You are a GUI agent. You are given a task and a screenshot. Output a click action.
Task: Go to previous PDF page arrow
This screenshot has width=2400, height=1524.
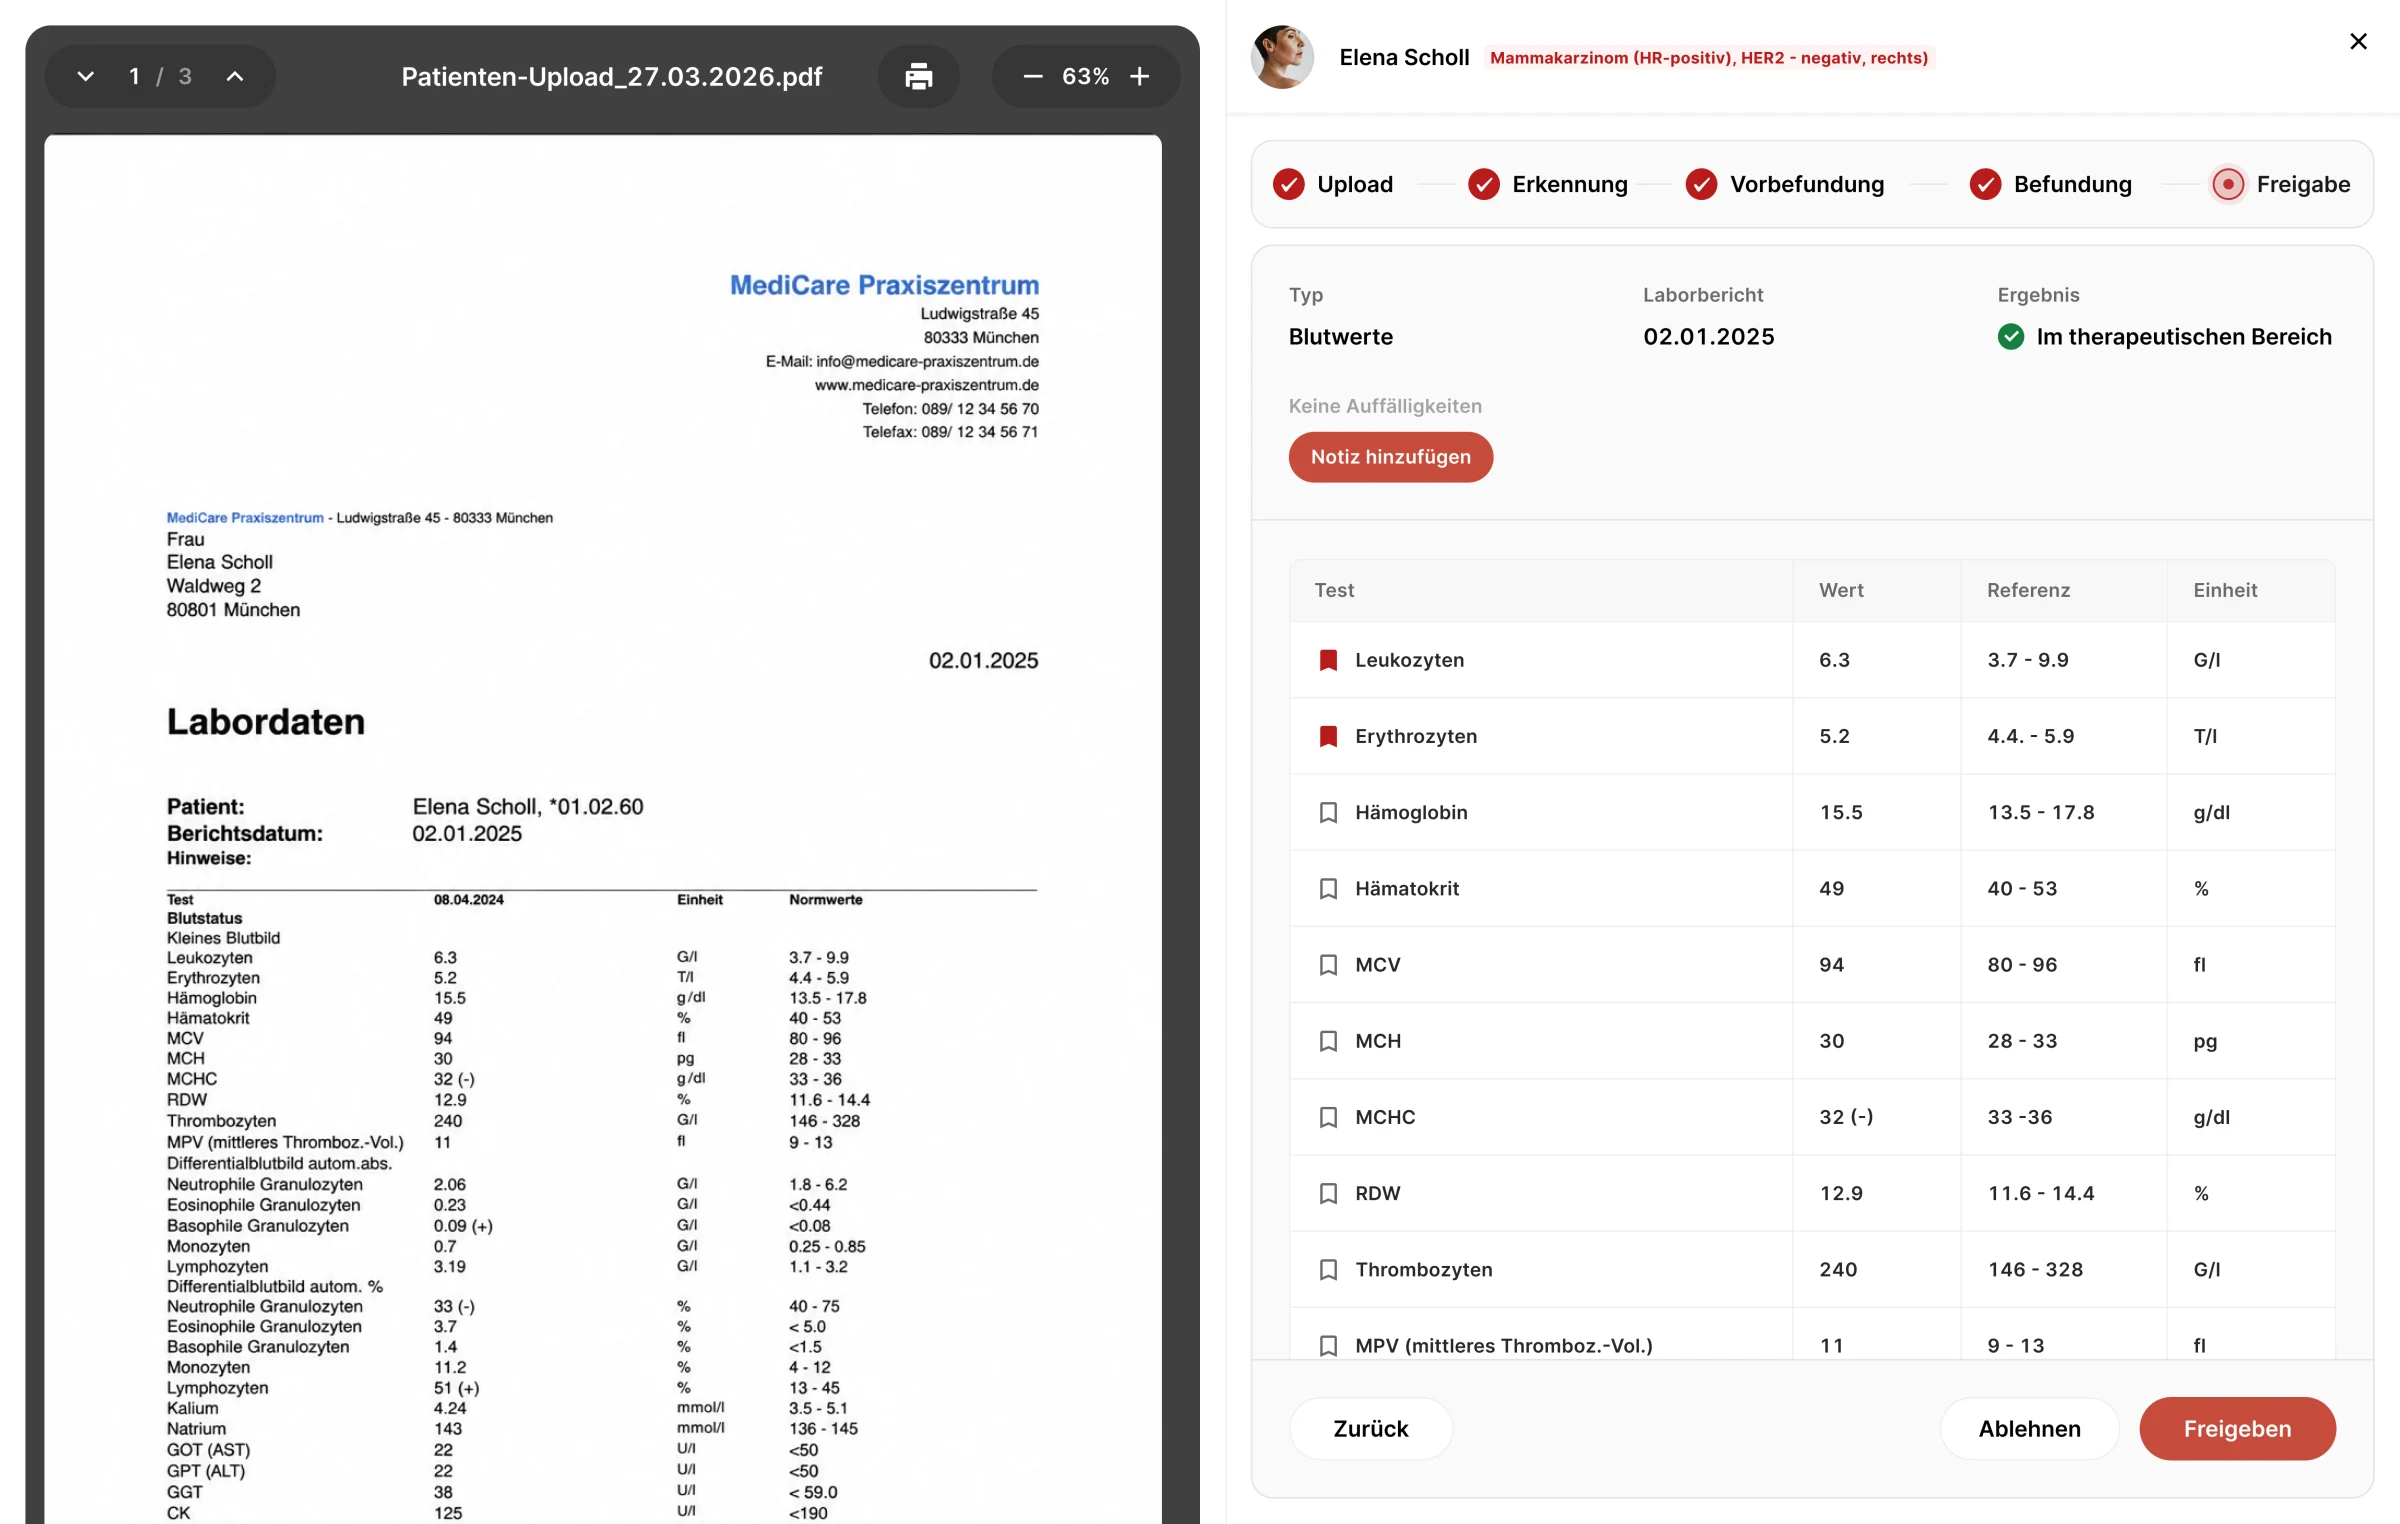tap(235, 76)
